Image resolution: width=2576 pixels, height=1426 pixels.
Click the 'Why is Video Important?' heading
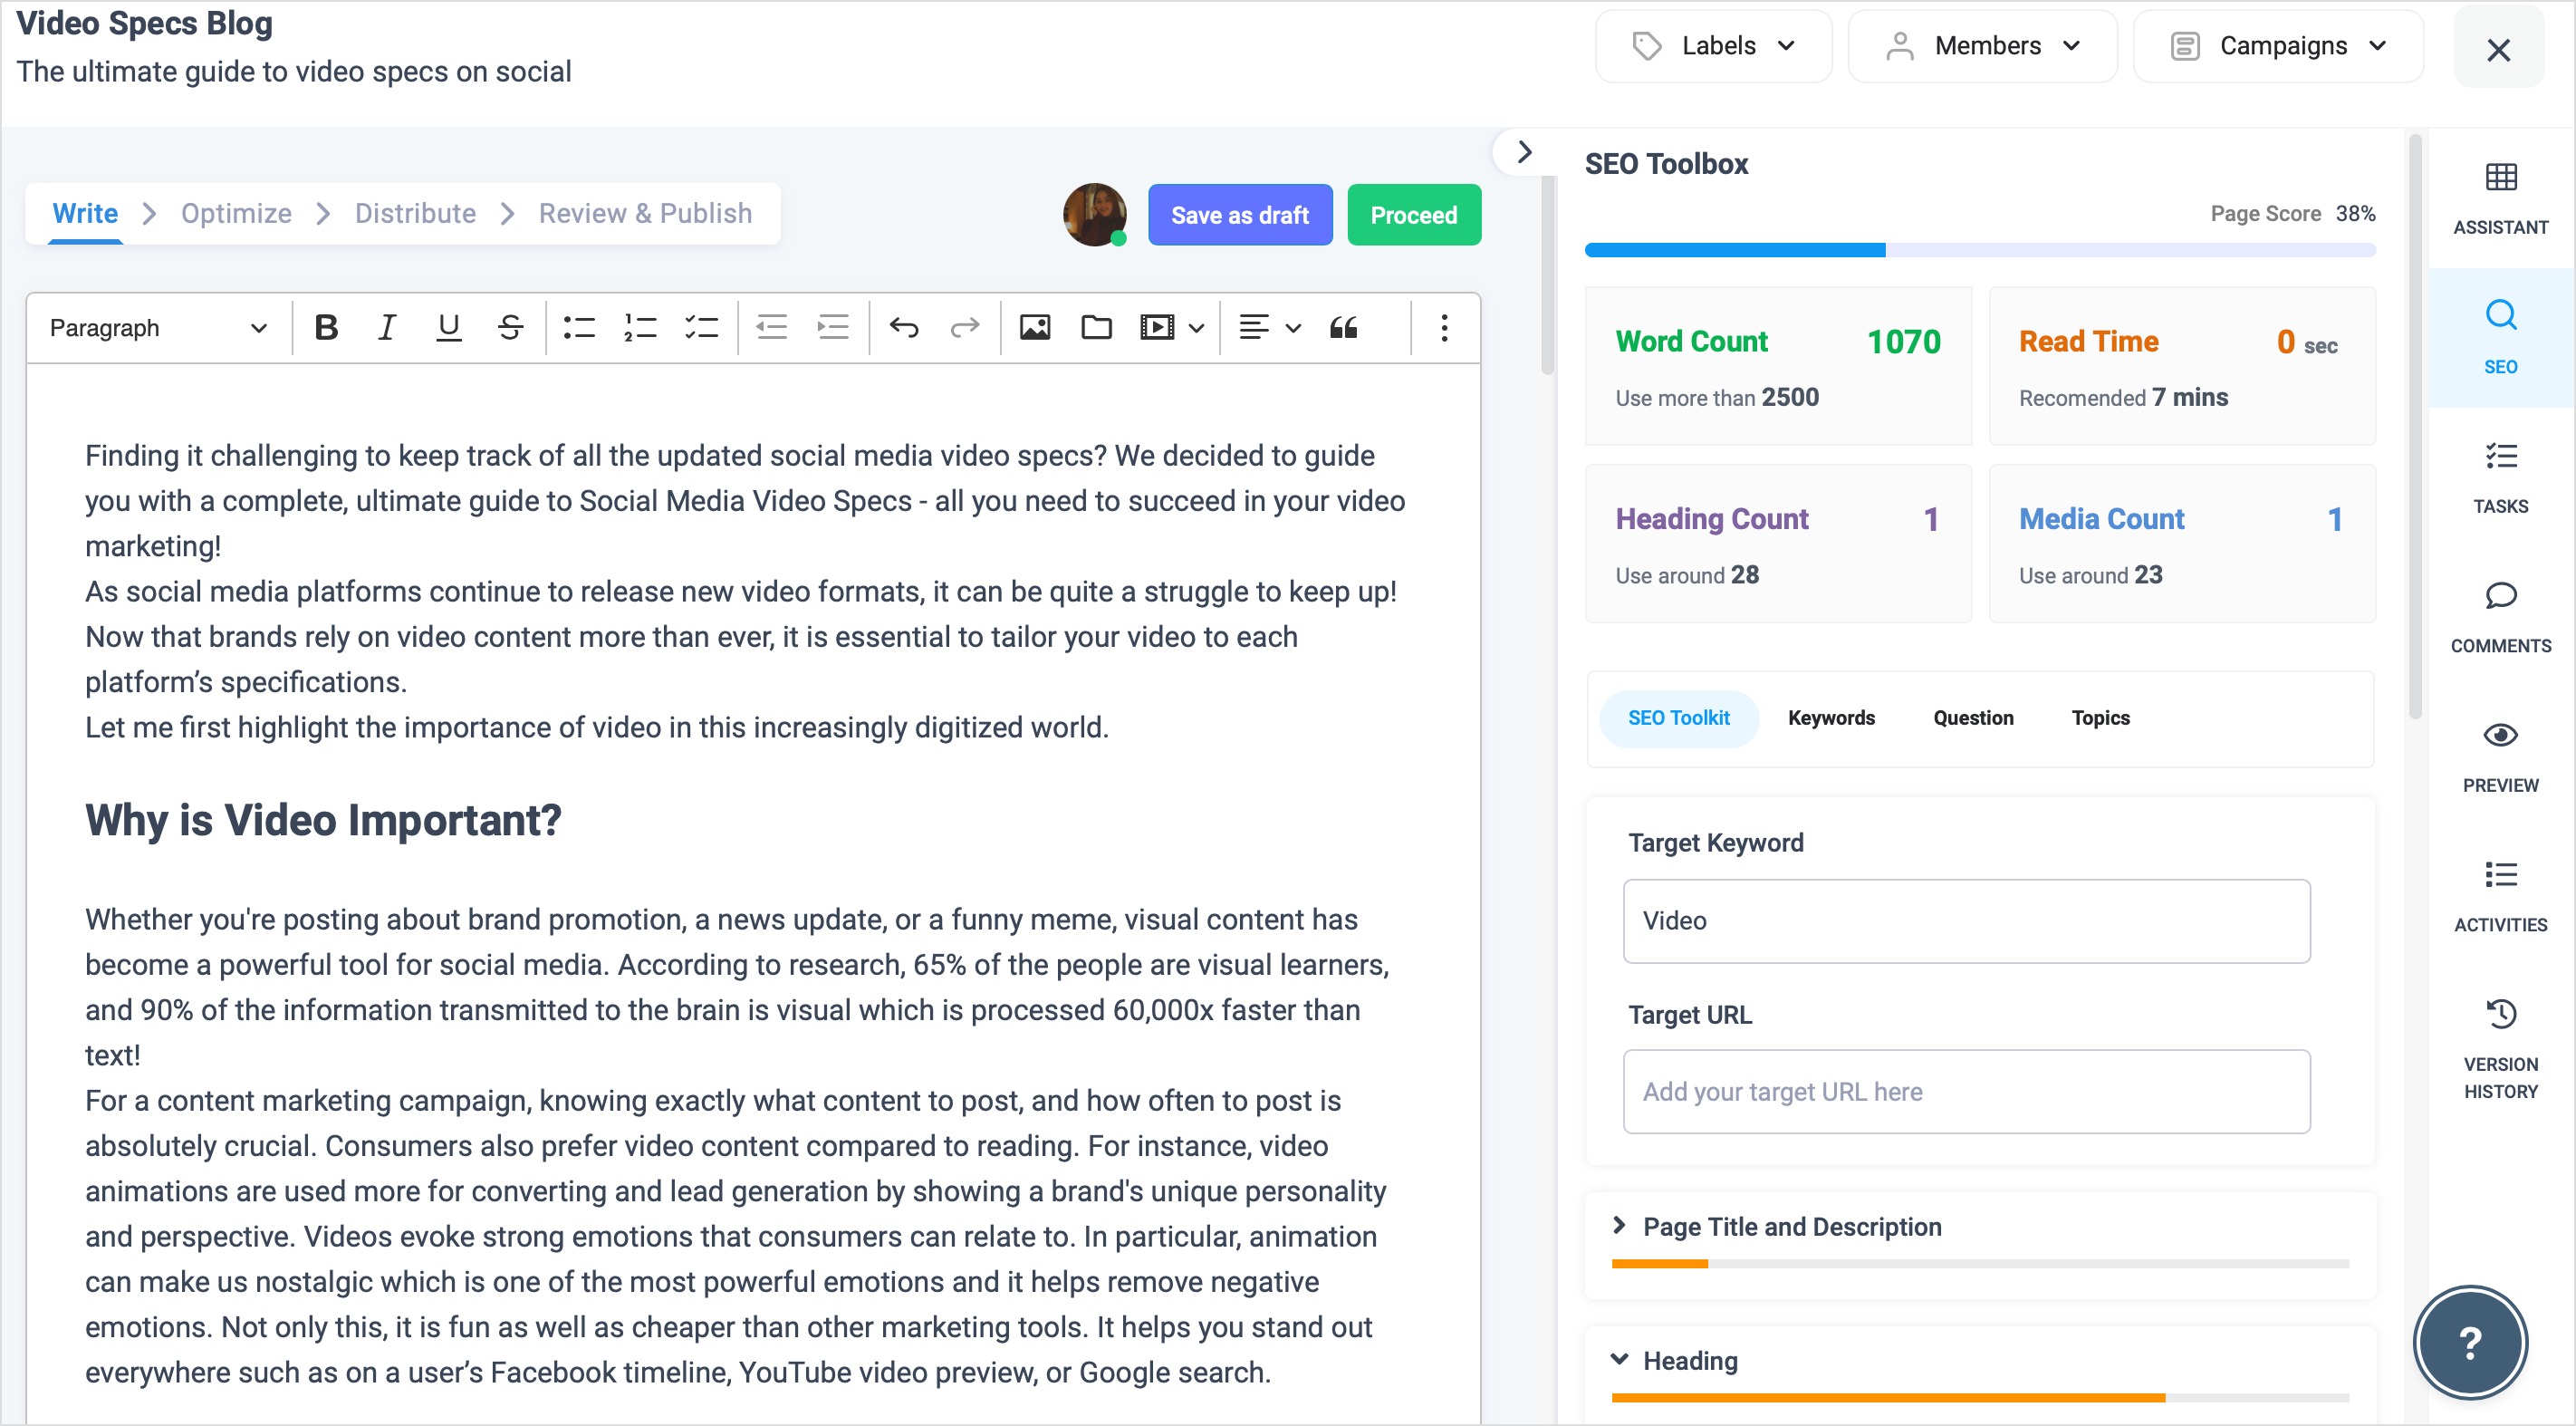(323, 820)
